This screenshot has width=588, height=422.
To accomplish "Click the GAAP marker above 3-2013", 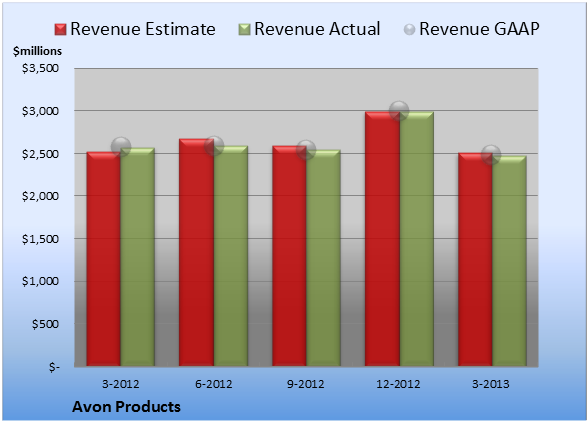I will [491, 155].
